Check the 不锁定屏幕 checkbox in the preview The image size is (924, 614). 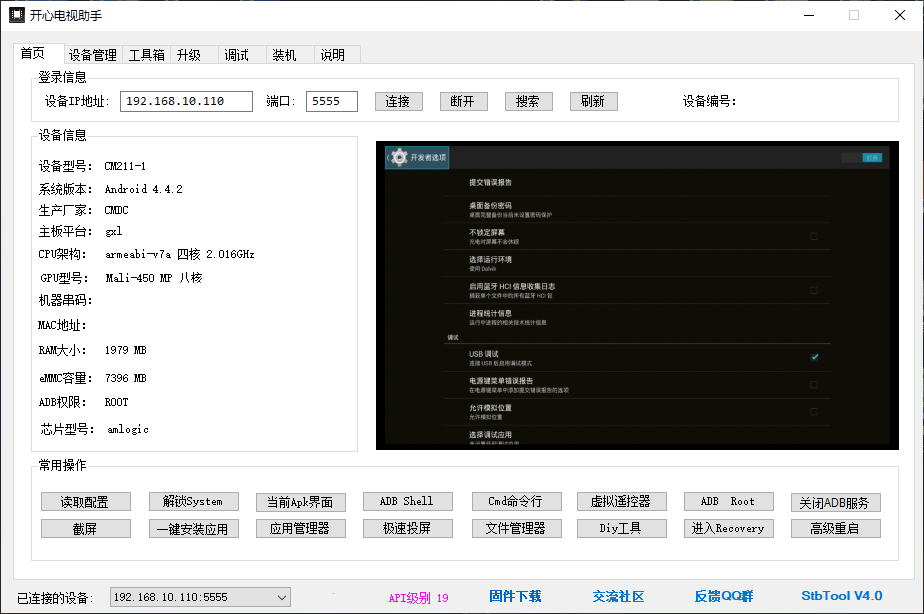tap(814, 237)
